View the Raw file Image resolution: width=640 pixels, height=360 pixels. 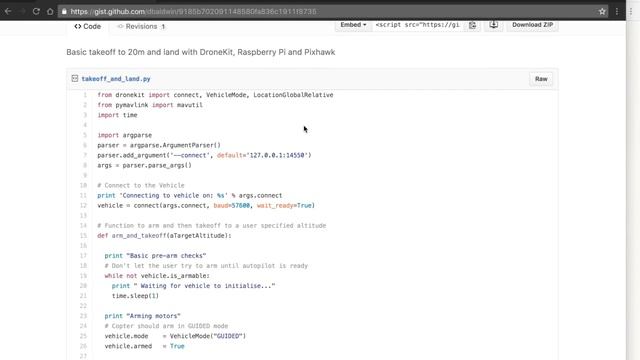point(541,79)
